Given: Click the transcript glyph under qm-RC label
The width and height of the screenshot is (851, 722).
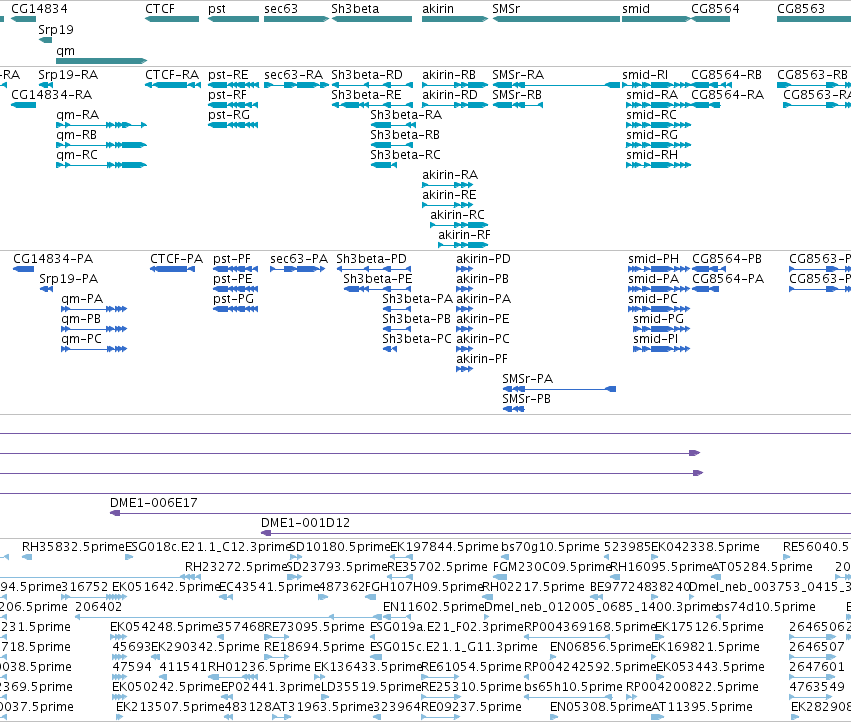Looking at the screenshot, I should click(101, 165).
